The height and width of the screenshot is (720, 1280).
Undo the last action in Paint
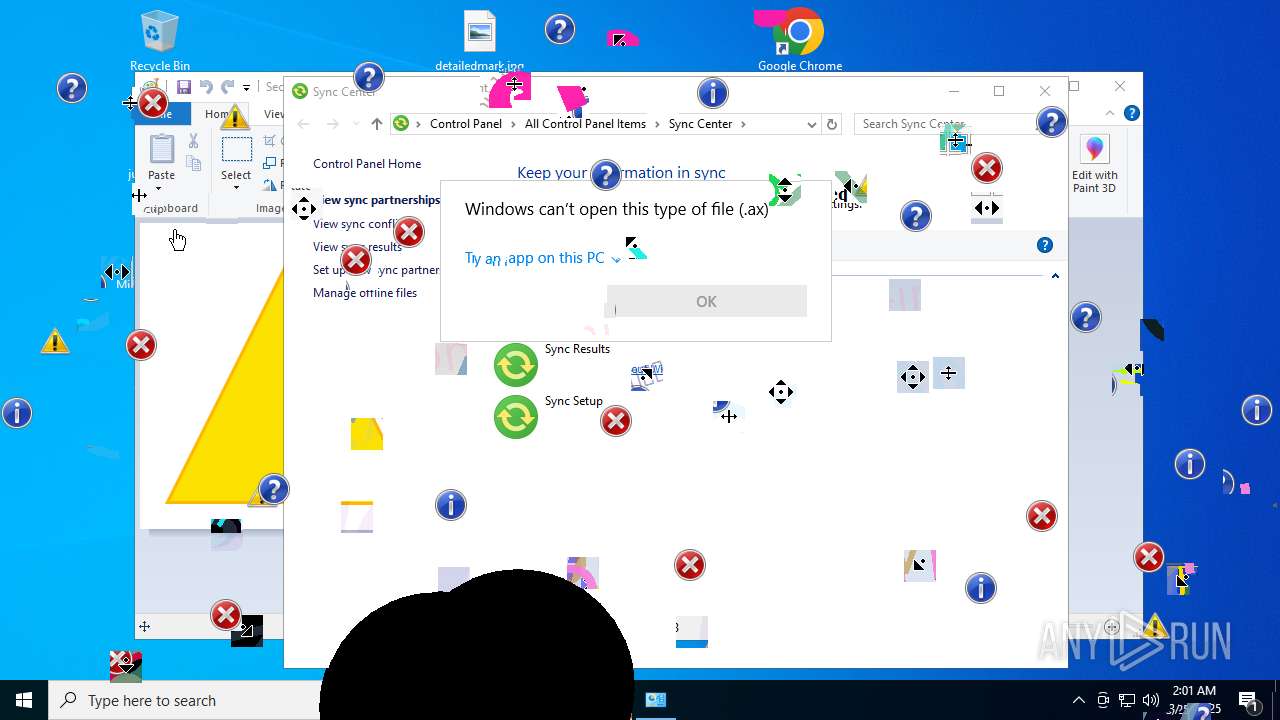206,87
